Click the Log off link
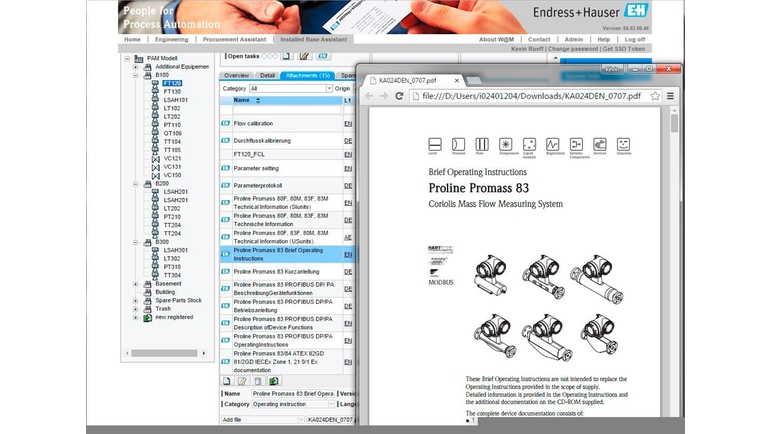The image size is (771, 434). pyautogui.click(x=635, y=39)
